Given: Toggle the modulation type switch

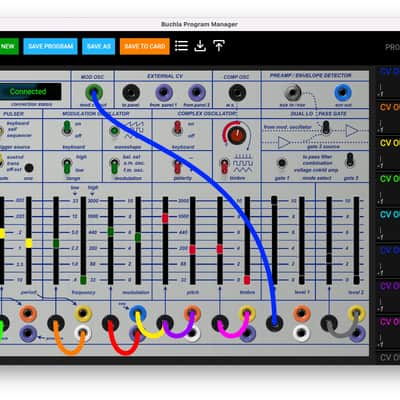Looking at the screenshot, I should point(114,166).
